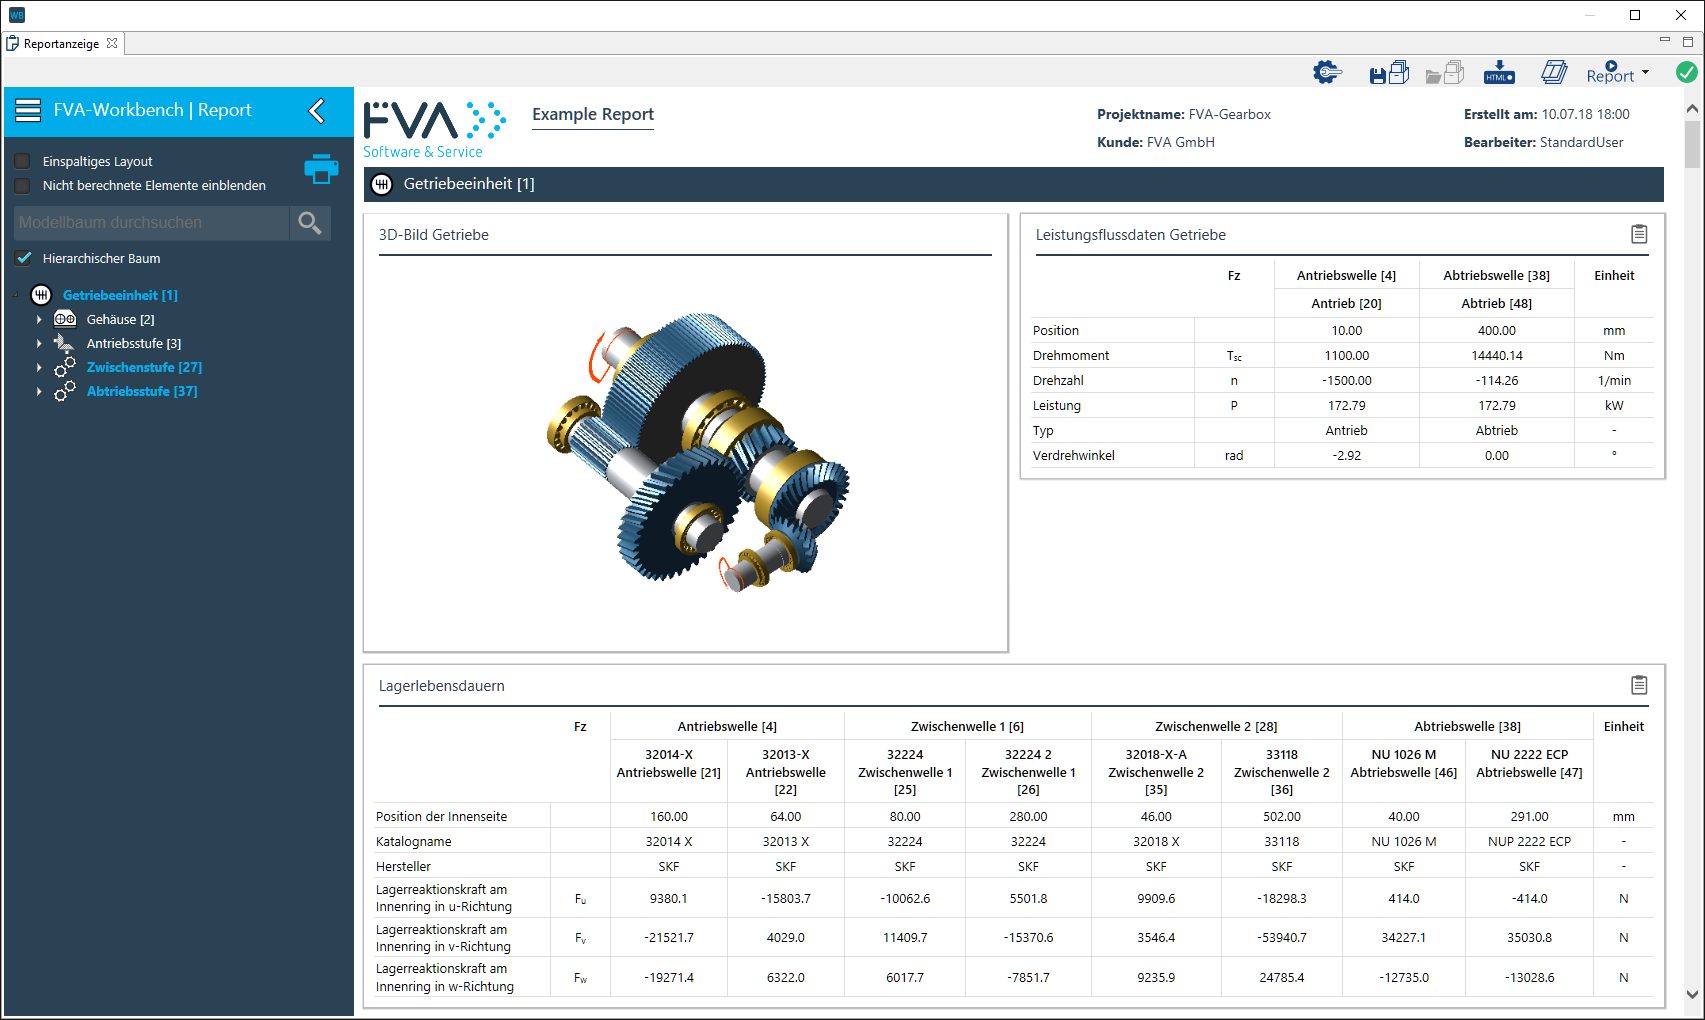Copy Leistungsflussdaten Getriebe table via clipboard icon

1639,234
